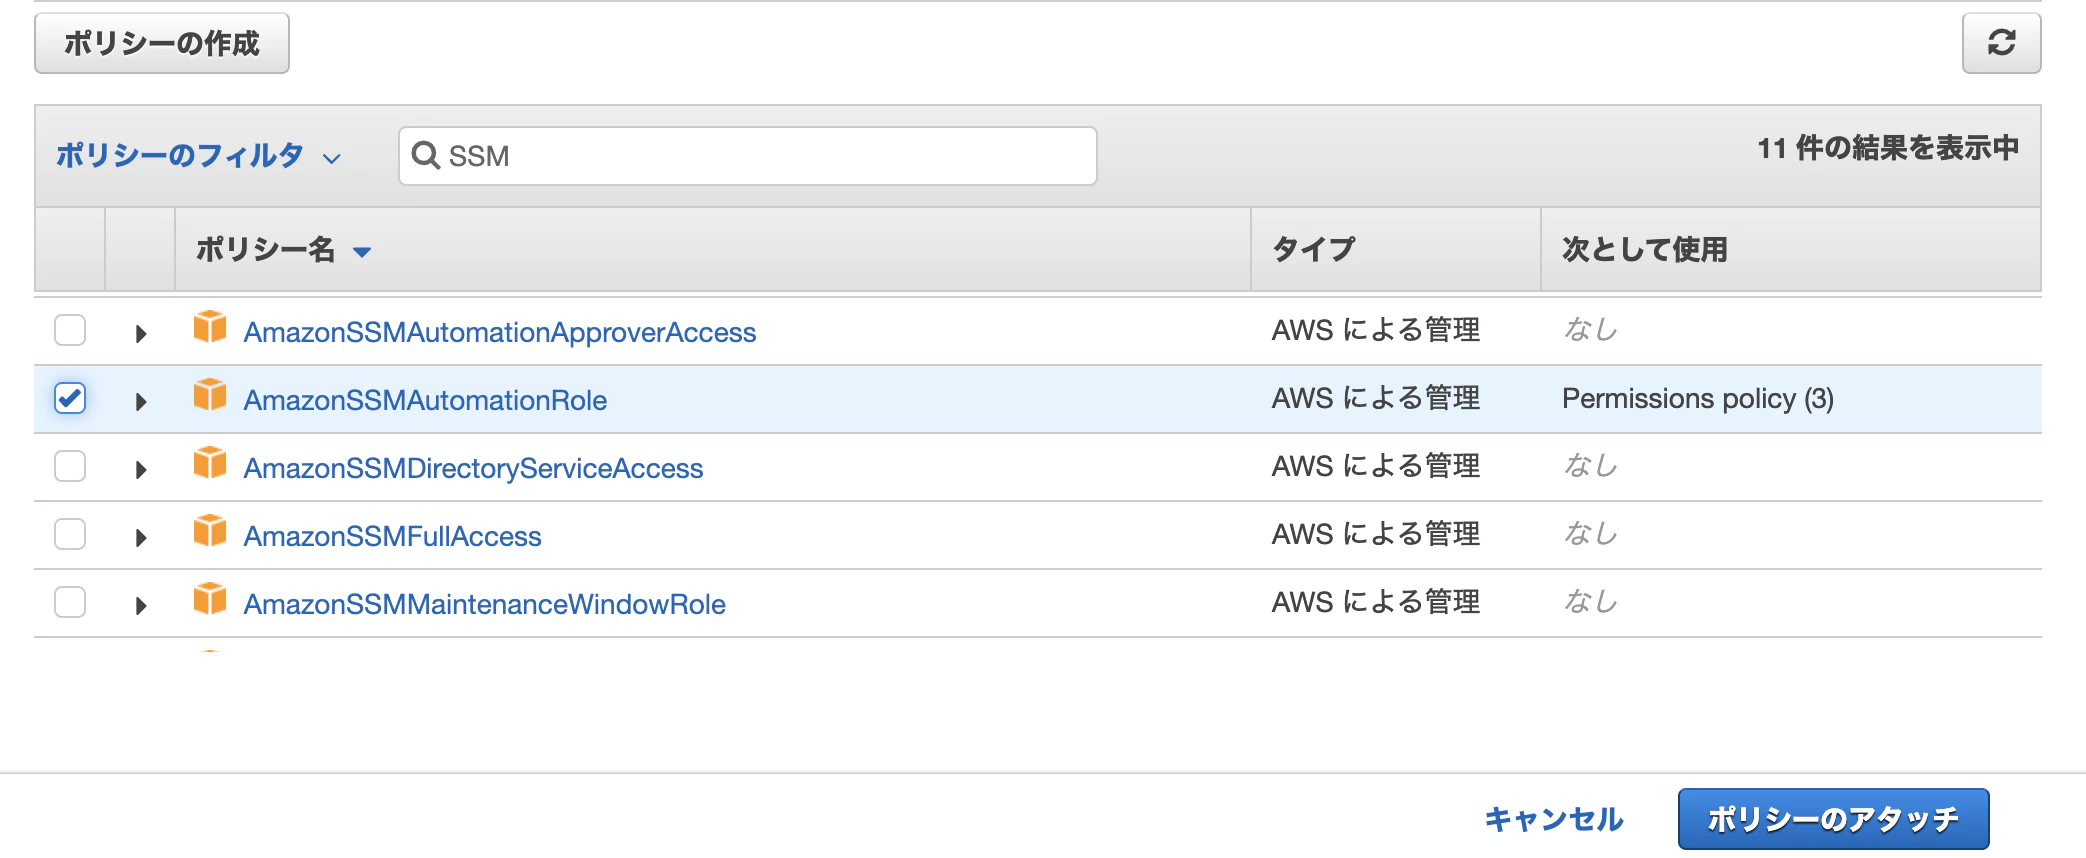Click the AmazonSSMDirectoryServiceAccess policy box icon
Image resolution: width=2086 pixels, height=858 pixels.
[x=210, y=462]
